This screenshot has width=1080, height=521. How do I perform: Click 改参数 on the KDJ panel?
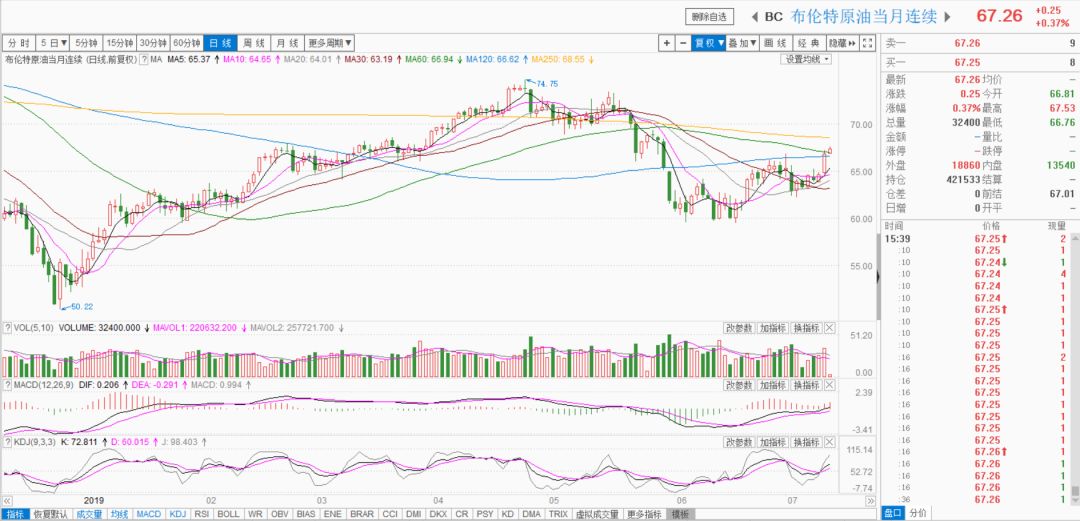tap(739, 441)
